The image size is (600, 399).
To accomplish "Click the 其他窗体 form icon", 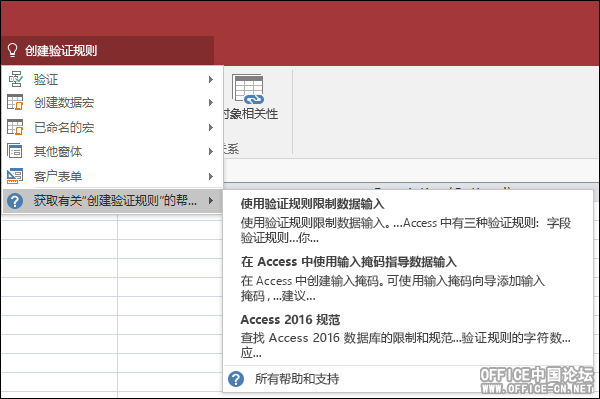I will [x=15, y=151].
